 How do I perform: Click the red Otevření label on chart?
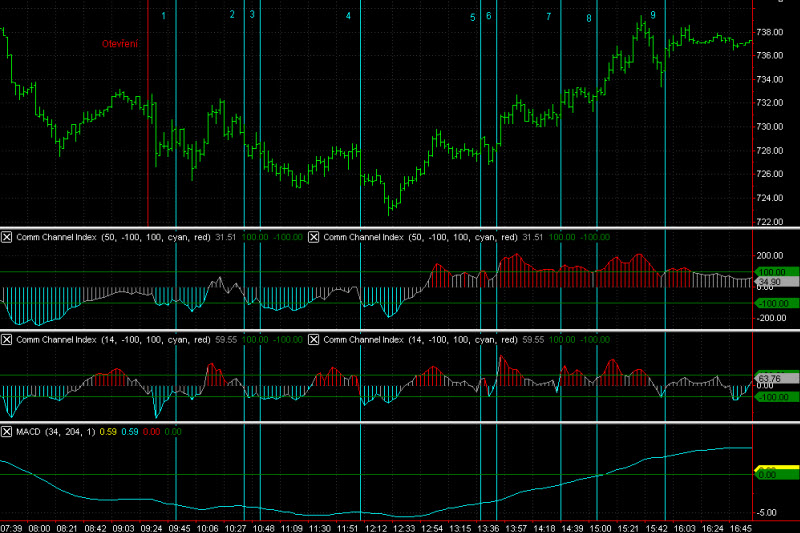pos(120,44)
